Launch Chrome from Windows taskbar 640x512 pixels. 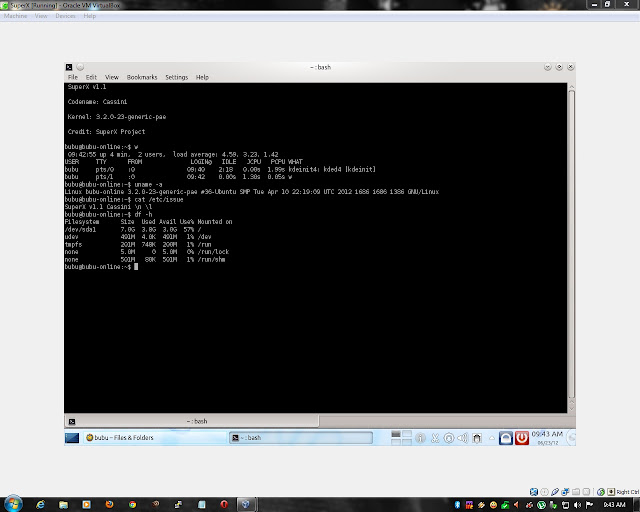[132, 504]
